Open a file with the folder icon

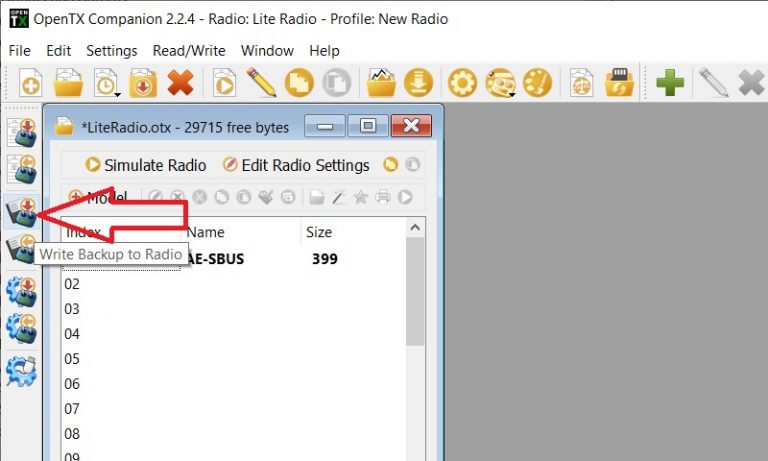point(68,83)
